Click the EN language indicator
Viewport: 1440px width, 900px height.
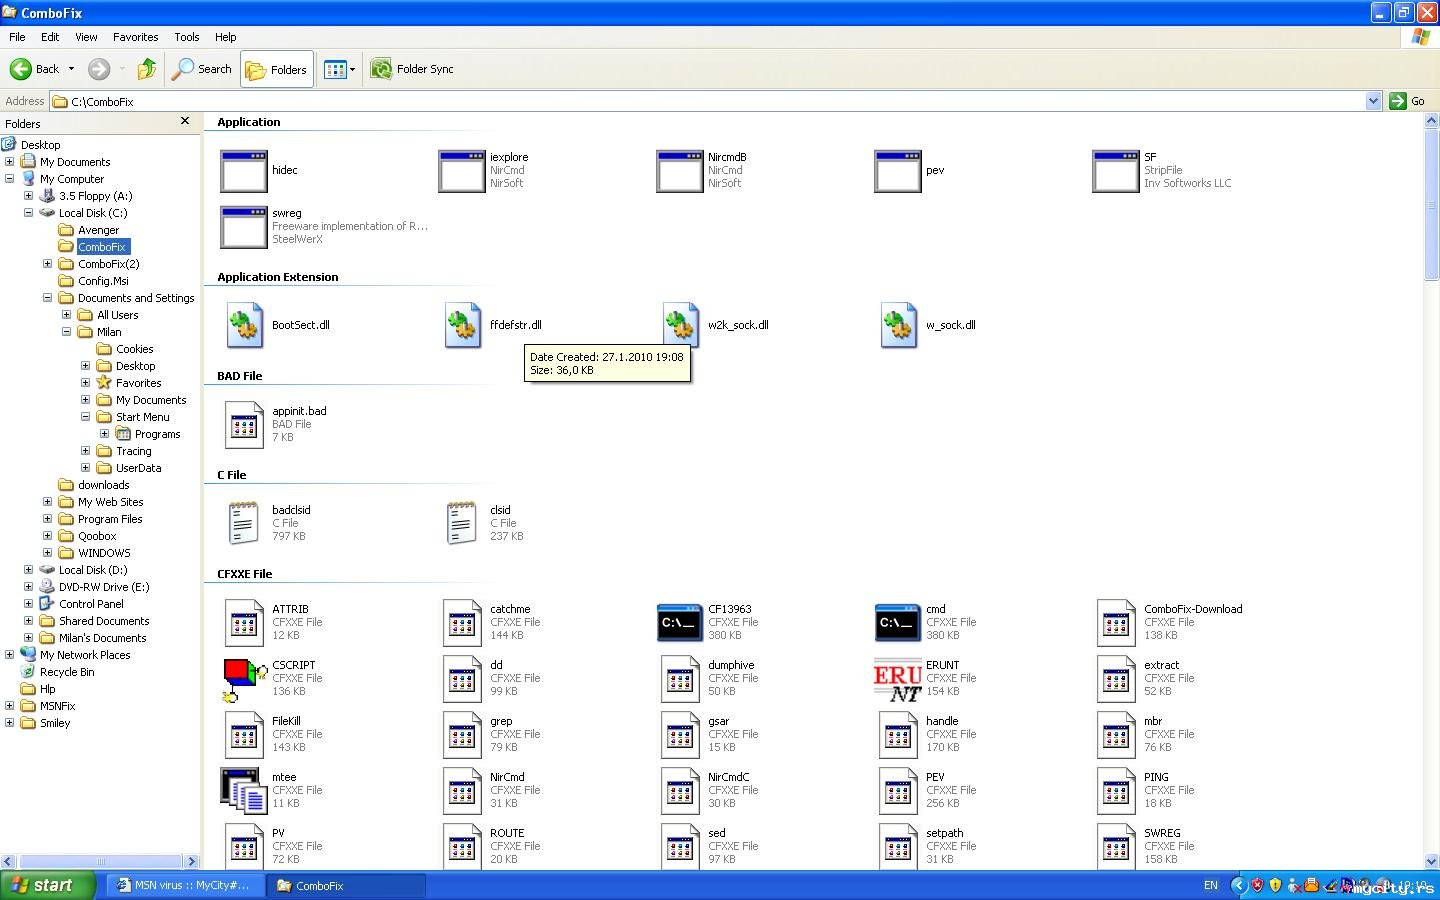coord(1210,885)
